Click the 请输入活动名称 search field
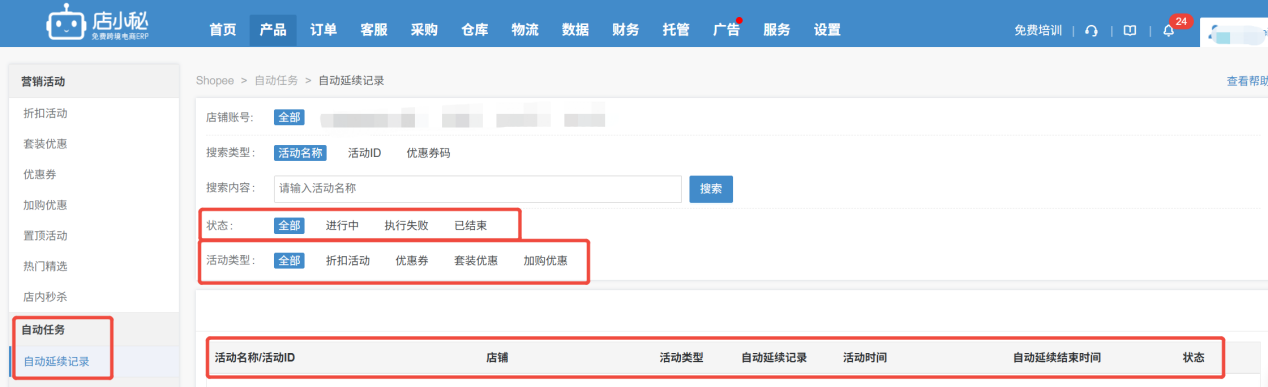1268x387 pixels. 478,188
